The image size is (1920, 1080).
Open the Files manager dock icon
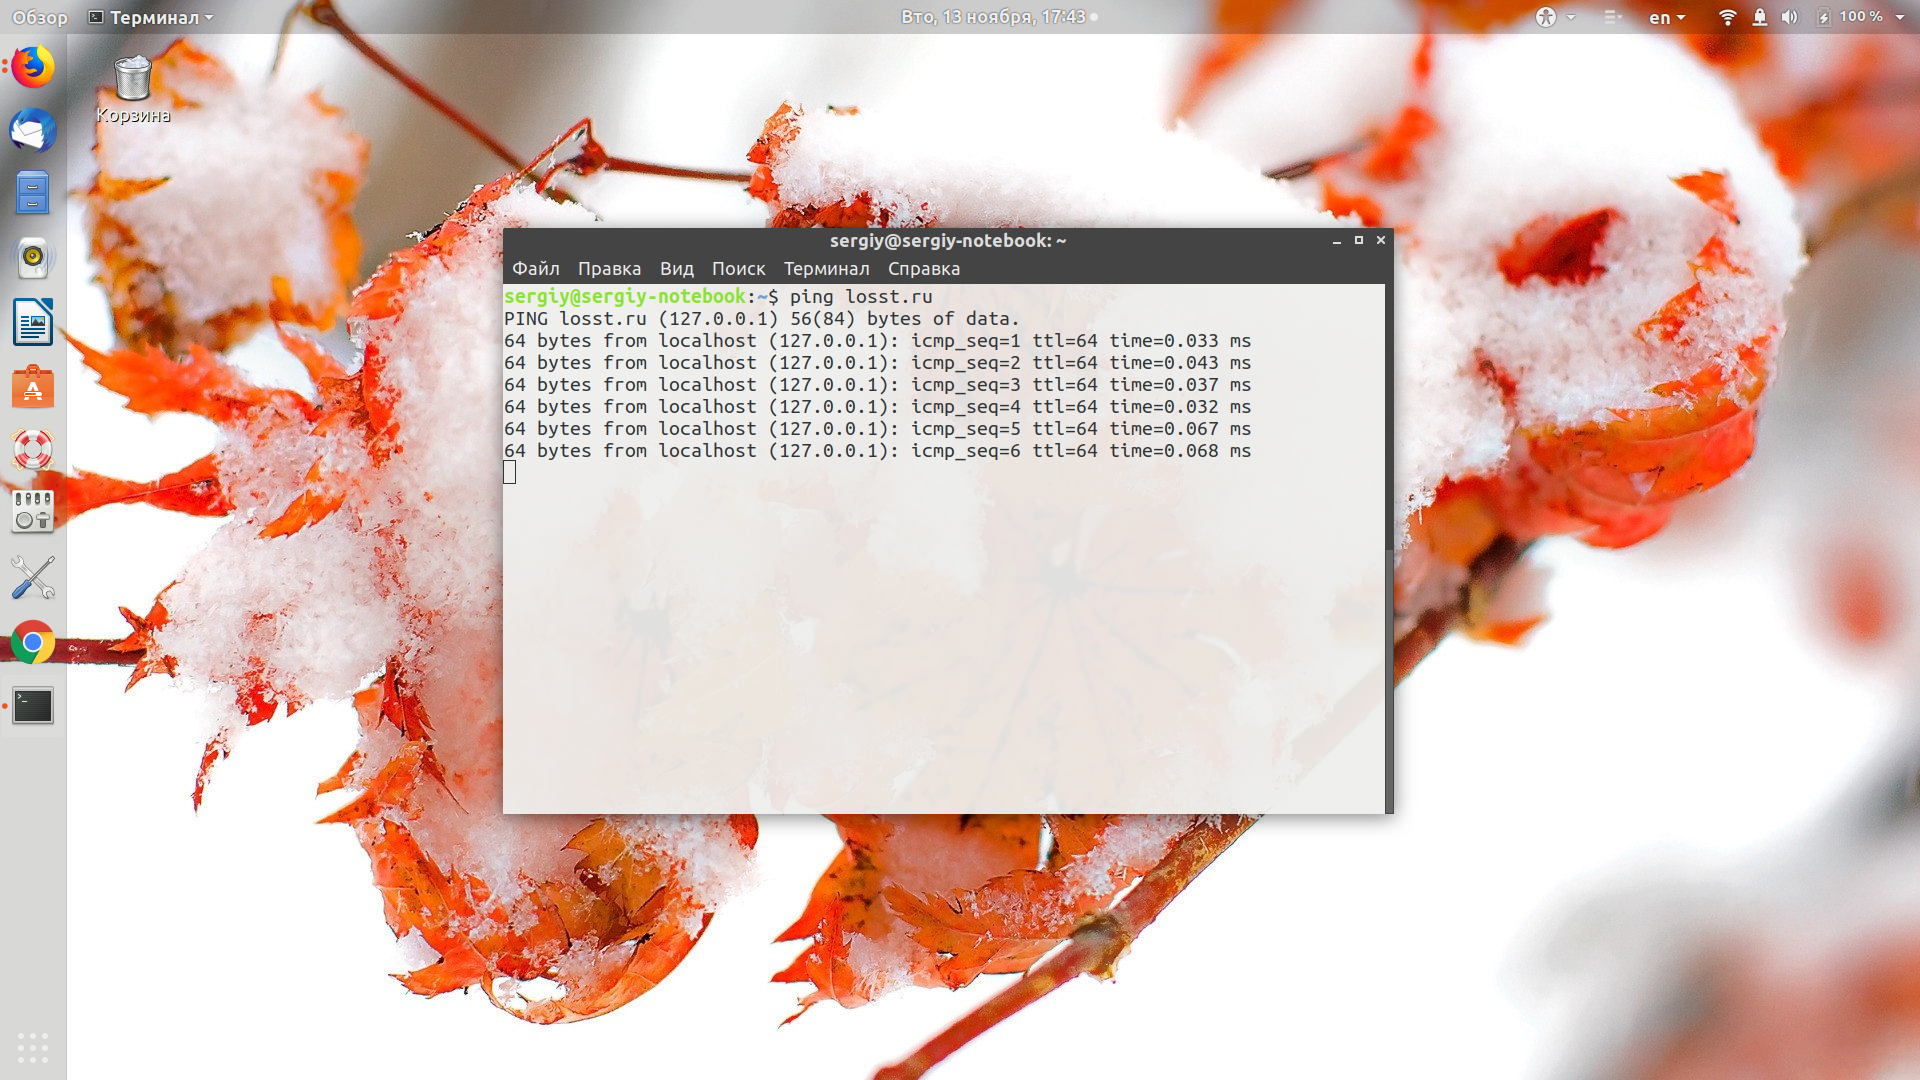pyautogui.click(x=33, y=193)
